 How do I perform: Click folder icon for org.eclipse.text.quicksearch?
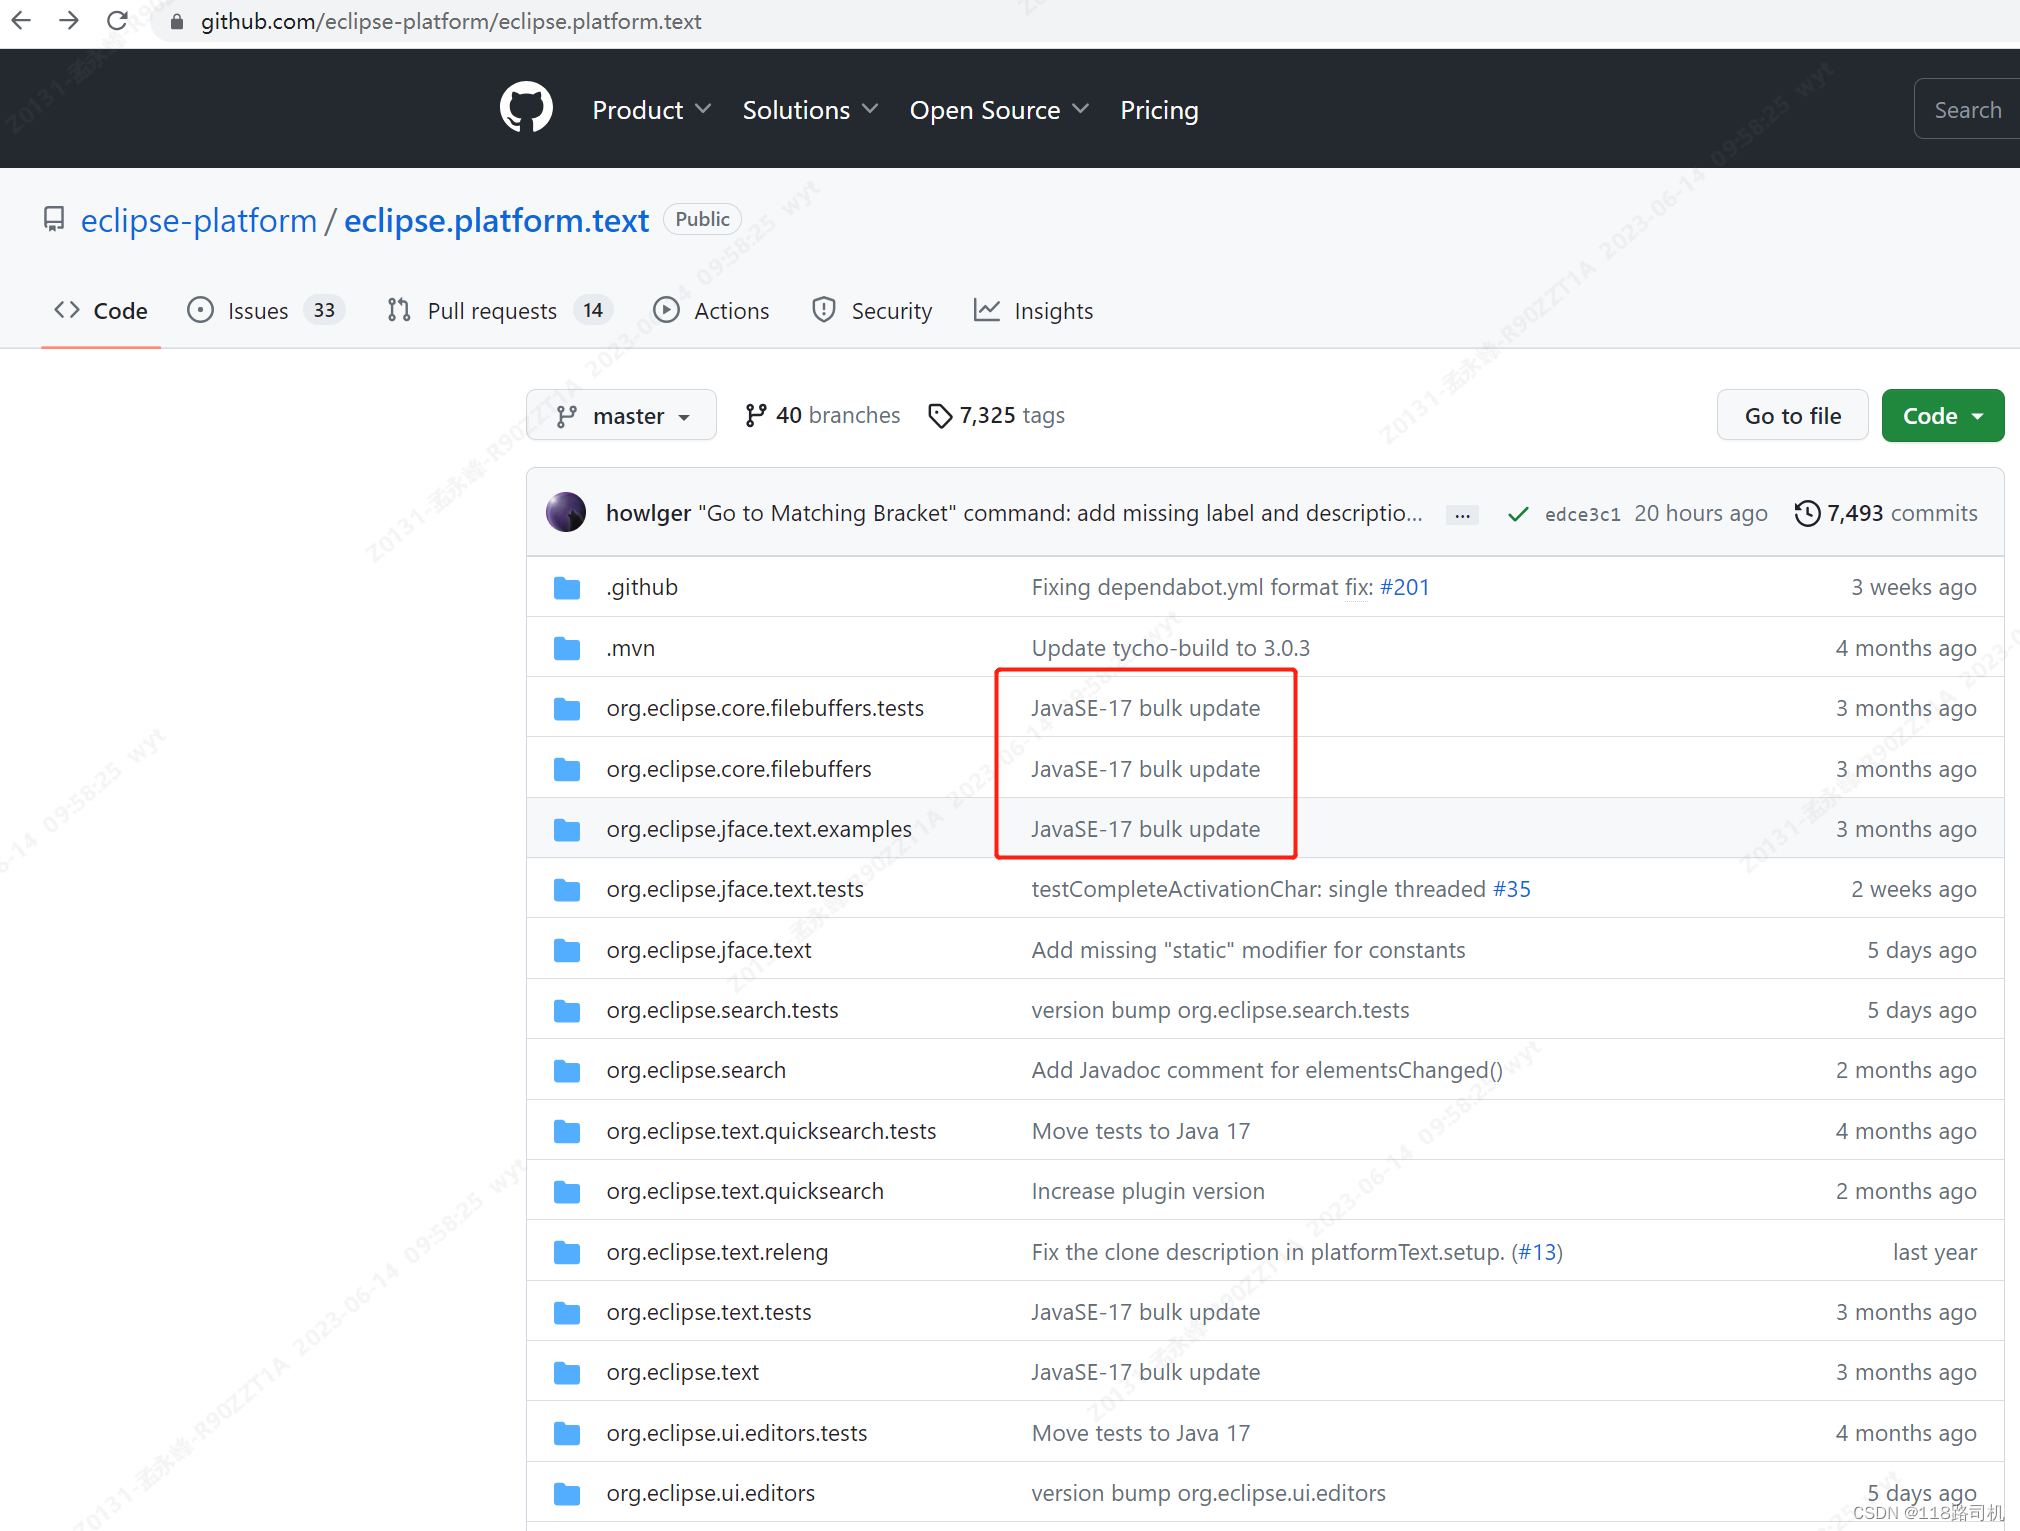pos(567,1191)
